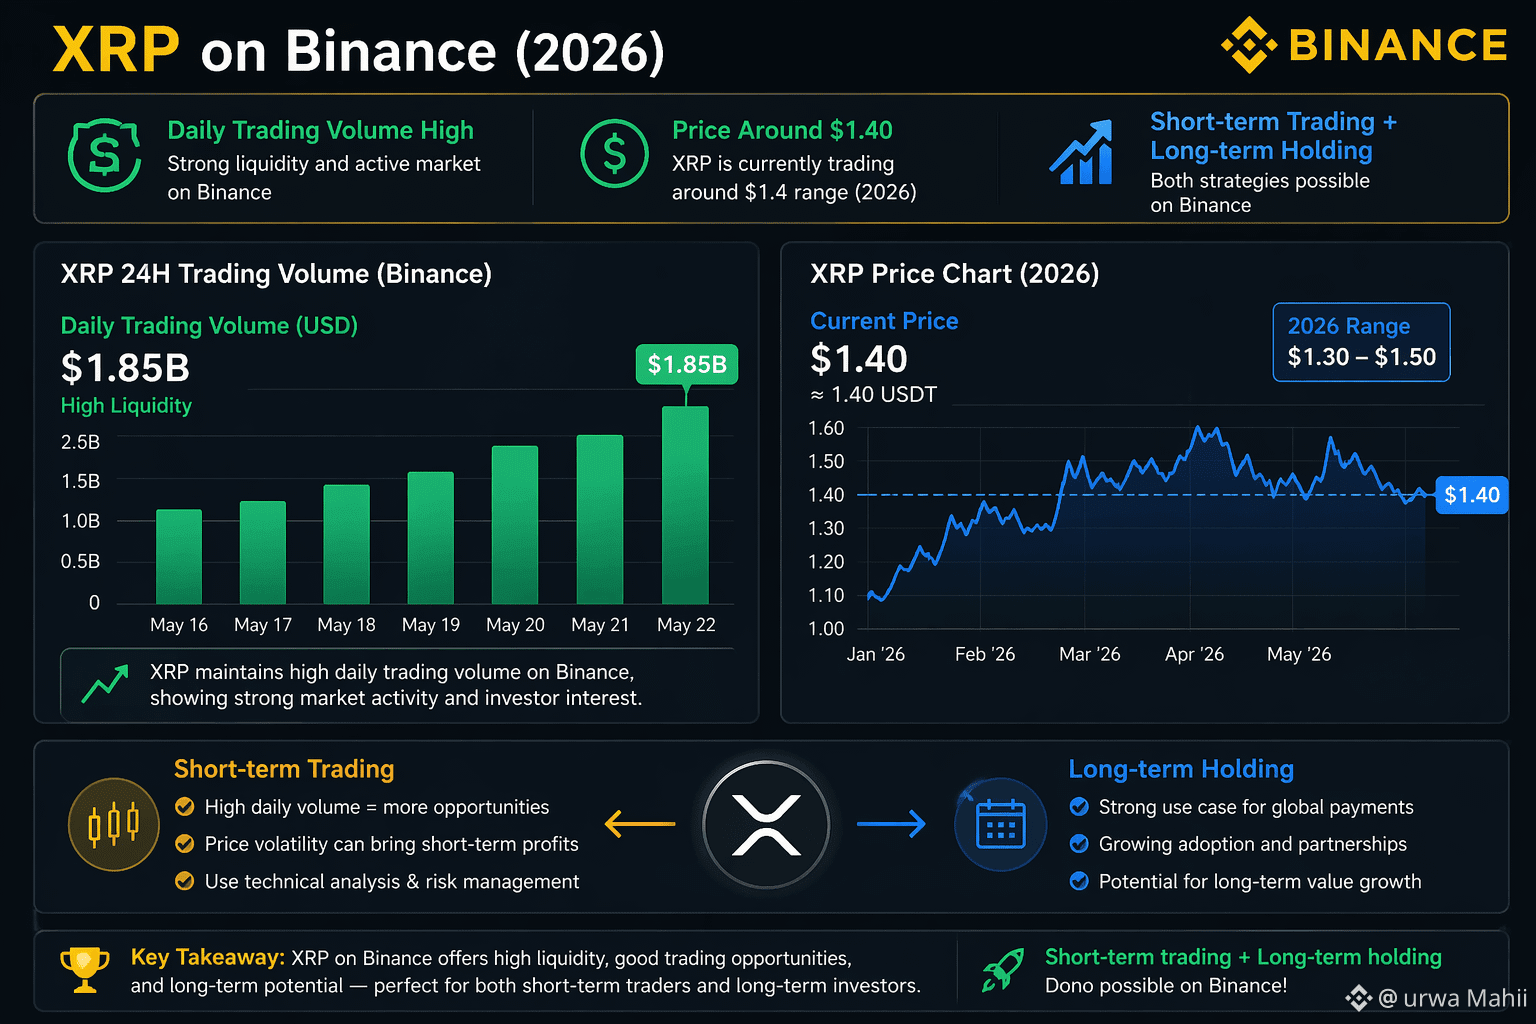The width and height of the screenshot is (1536, 1024).
Task: Click the Binance diamond logo icon
Action: coord(1249,45)
